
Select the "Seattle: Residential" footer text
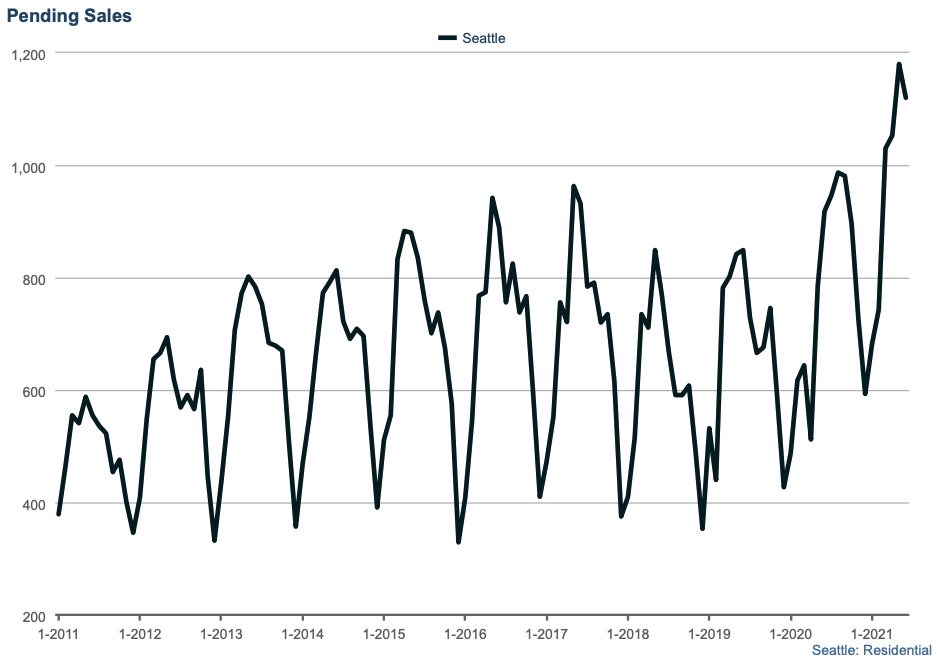(871, 650)
